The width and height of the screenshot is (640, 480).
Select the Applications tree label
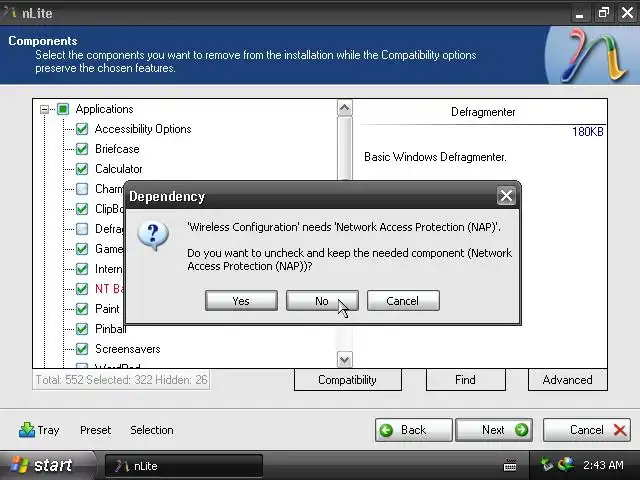coord(104,109)
